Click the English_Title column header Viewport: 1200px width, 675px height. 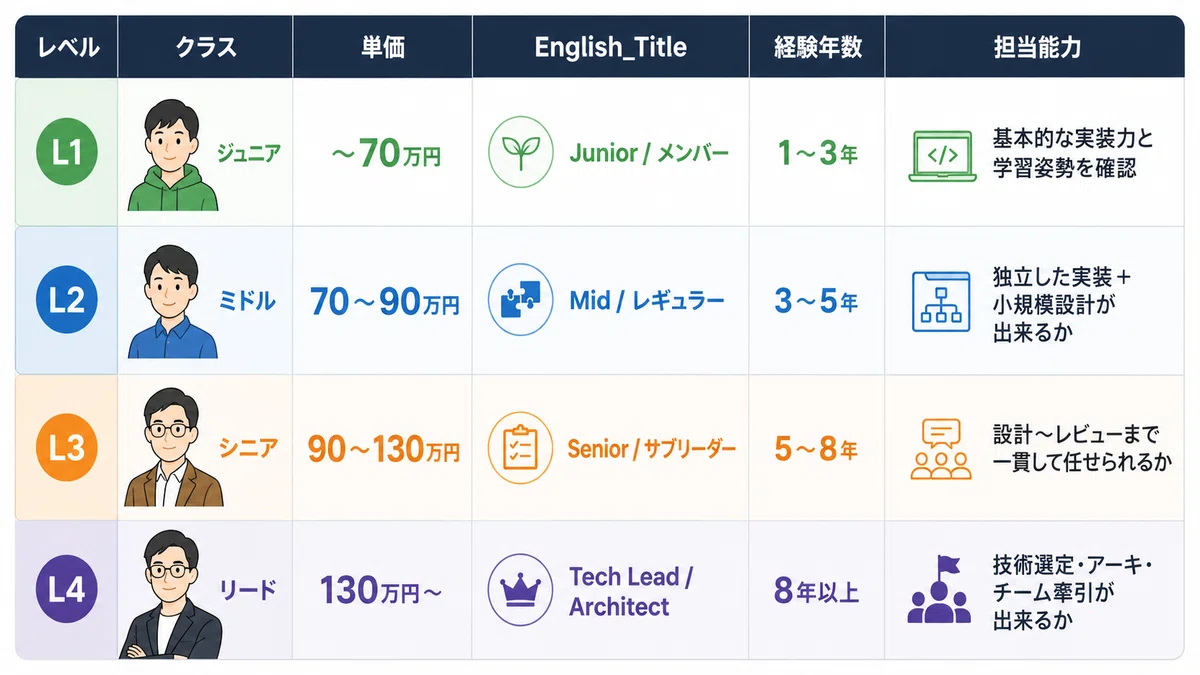point(611,47)
